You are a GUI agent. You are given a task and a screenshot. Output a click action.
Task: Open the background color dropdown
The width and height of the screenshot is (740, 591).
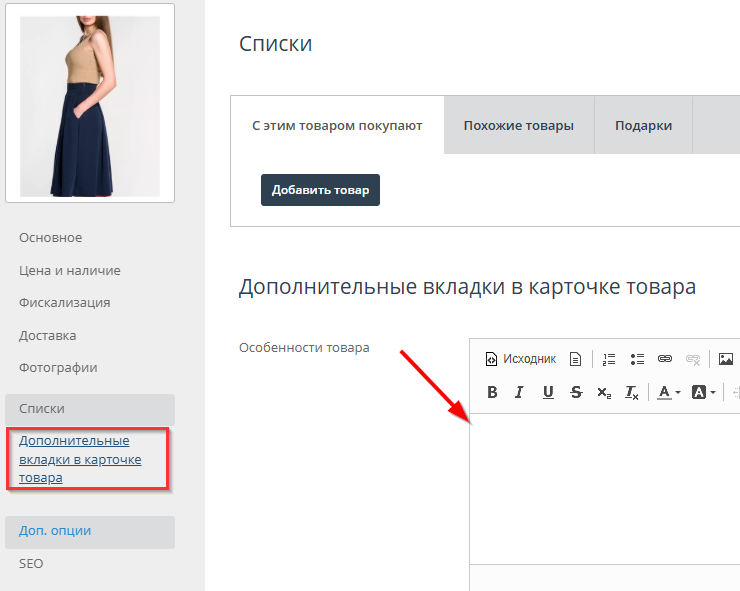pos(704,393)
